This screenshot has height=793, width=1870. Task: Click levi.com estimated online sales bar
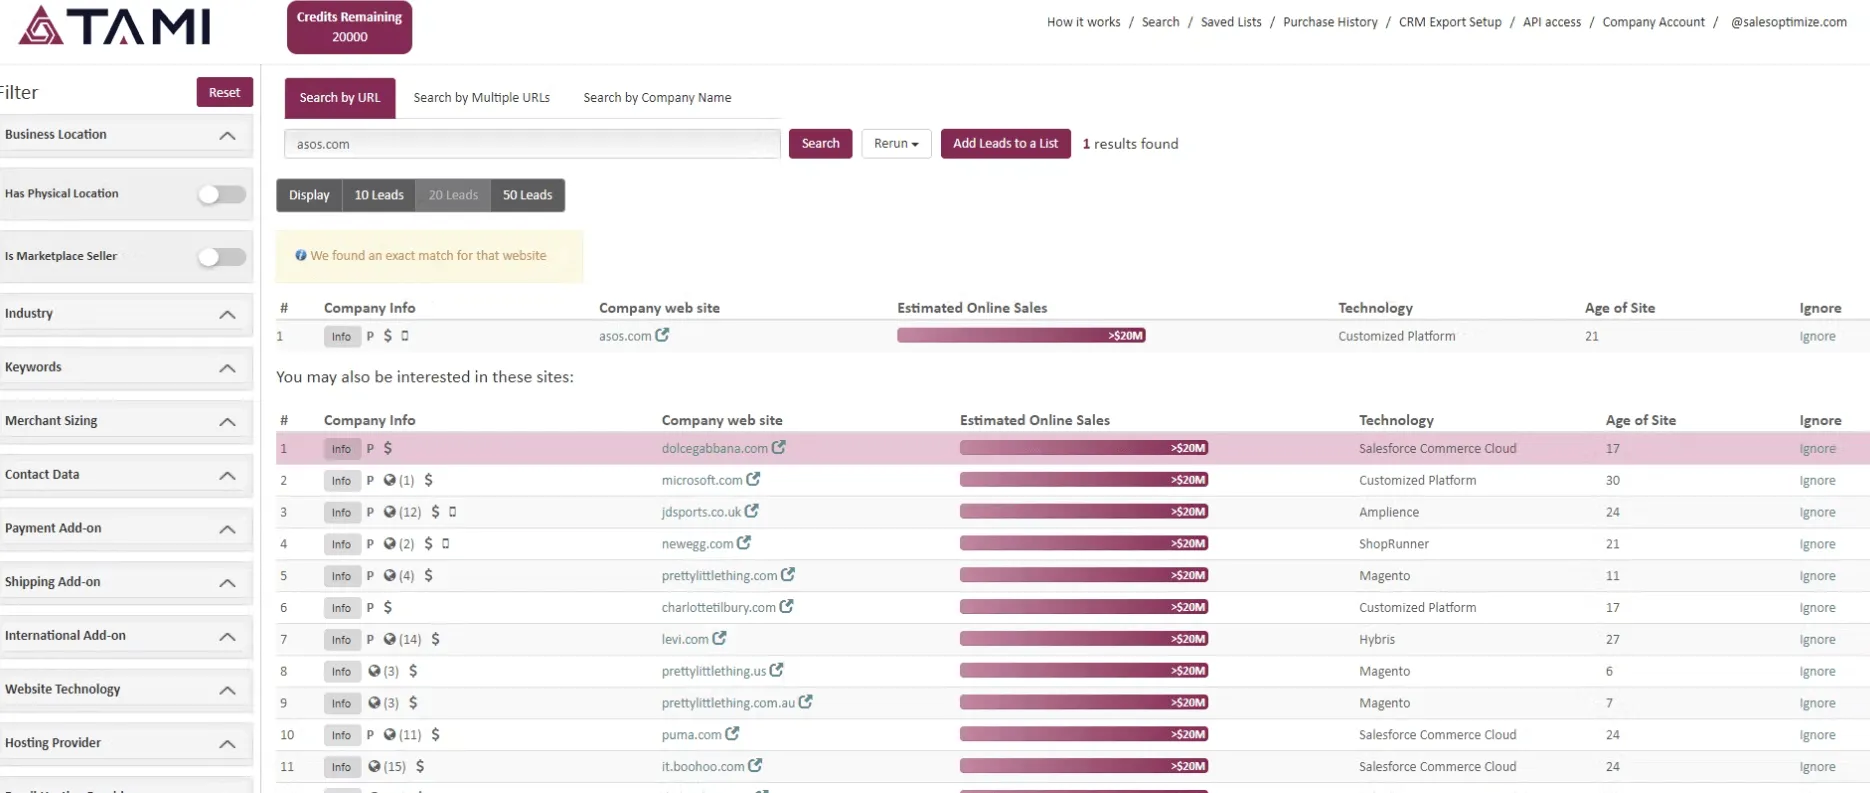pos(1084,639)
